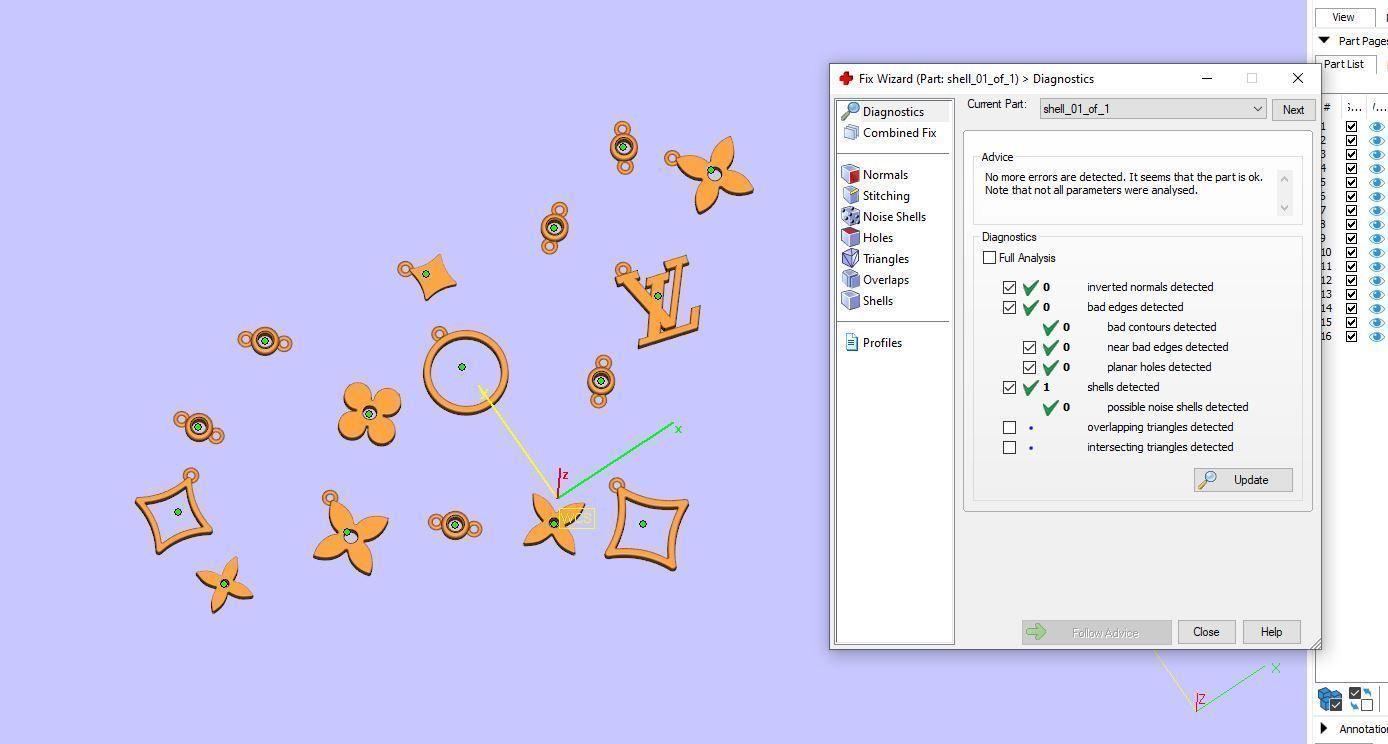Hide part 1 with eye icon
Image resolution: width=1388 pixels, height=744 pixels.
click(1376, 126)
